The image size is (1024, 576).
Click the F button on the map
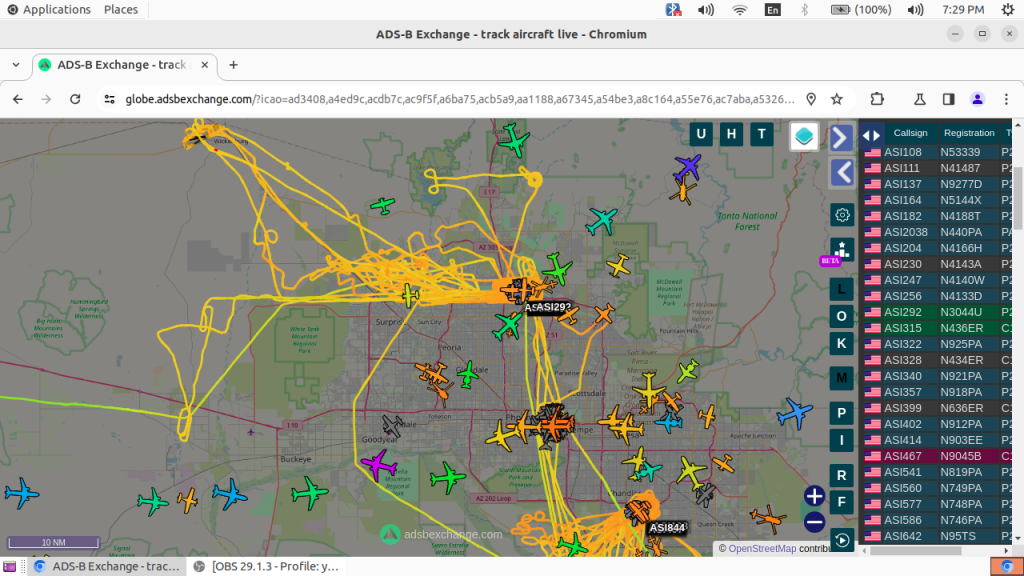[841, 502]
